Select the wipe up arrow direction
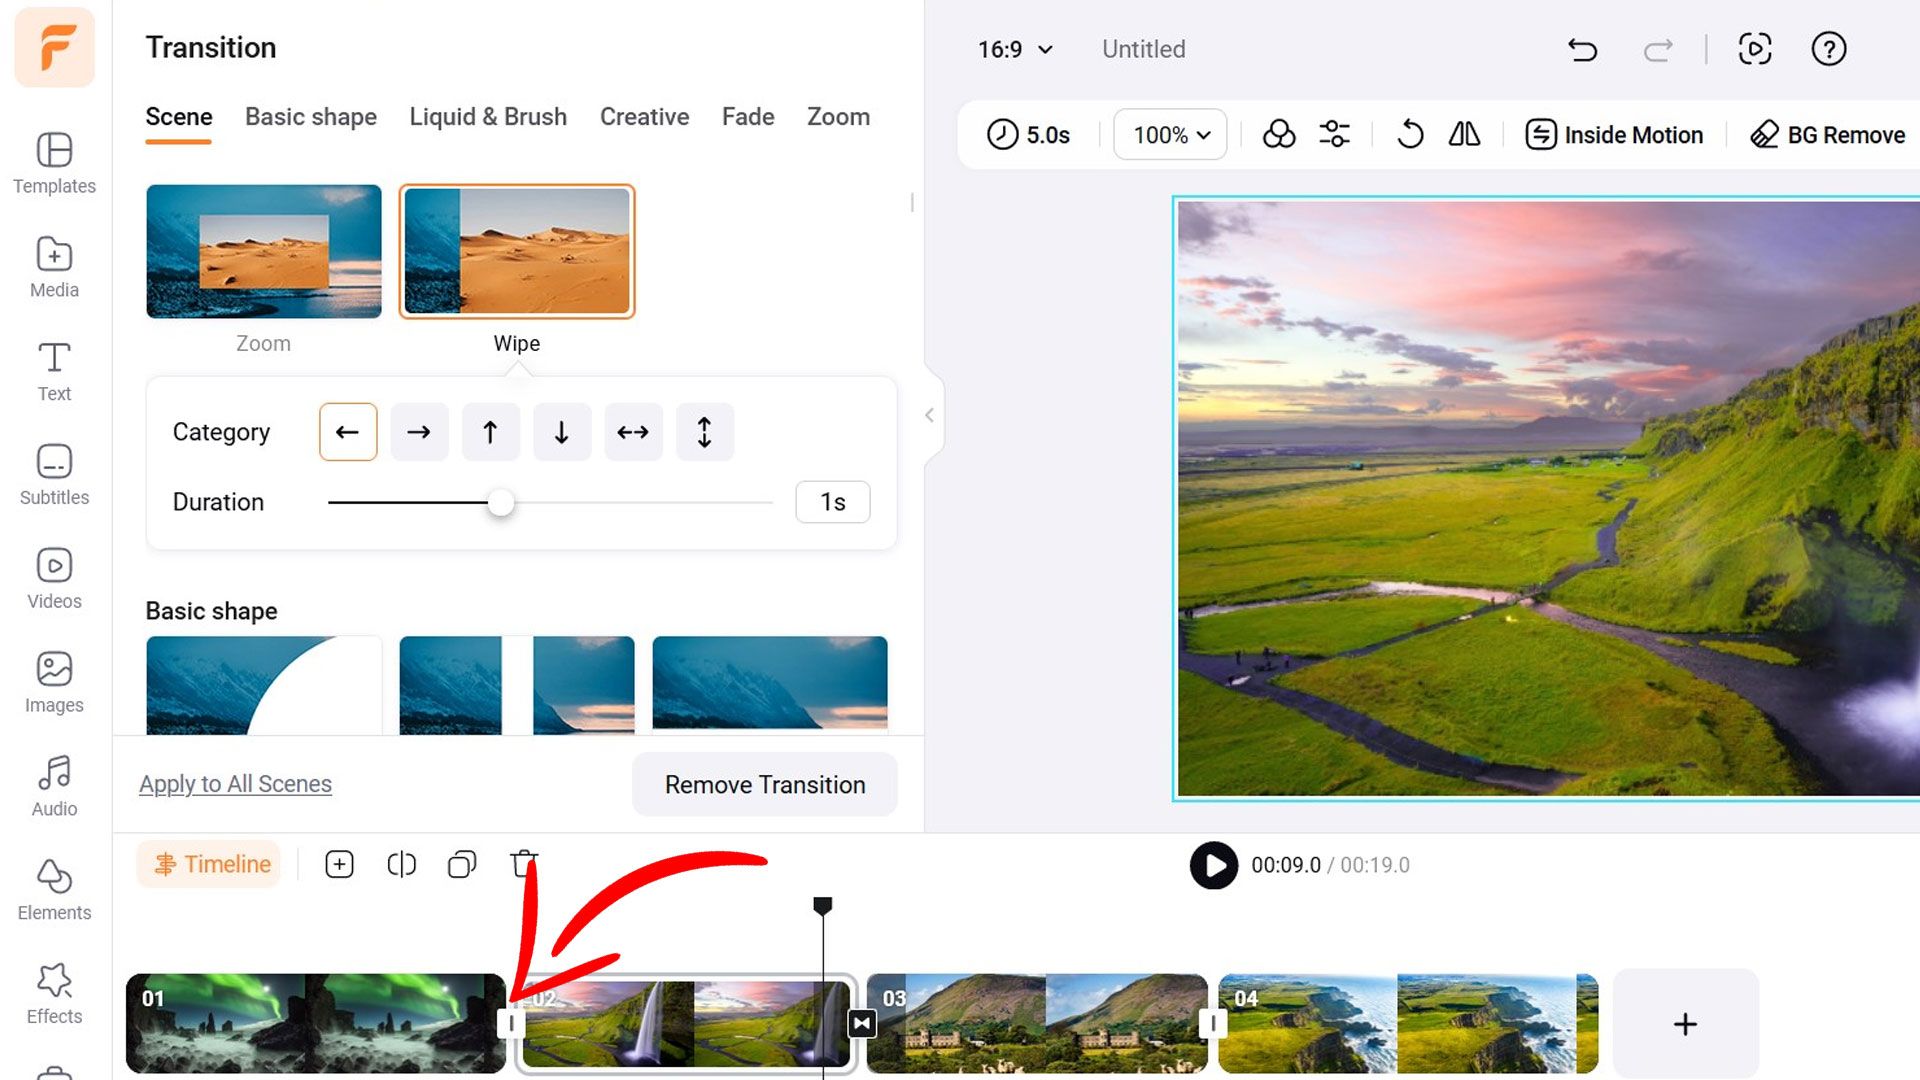1920x1080 pixels. pyautogui.click(x=490, y=432)
